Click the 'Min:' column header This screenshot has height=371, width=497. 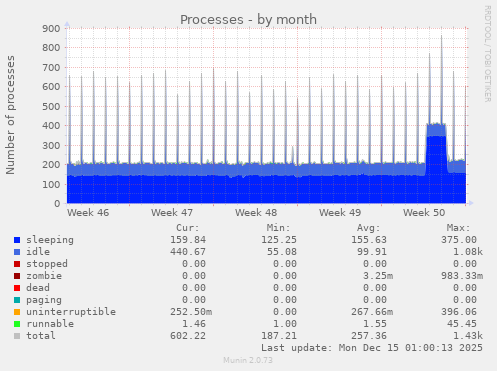pyautogui.click(x=278, y=228)
